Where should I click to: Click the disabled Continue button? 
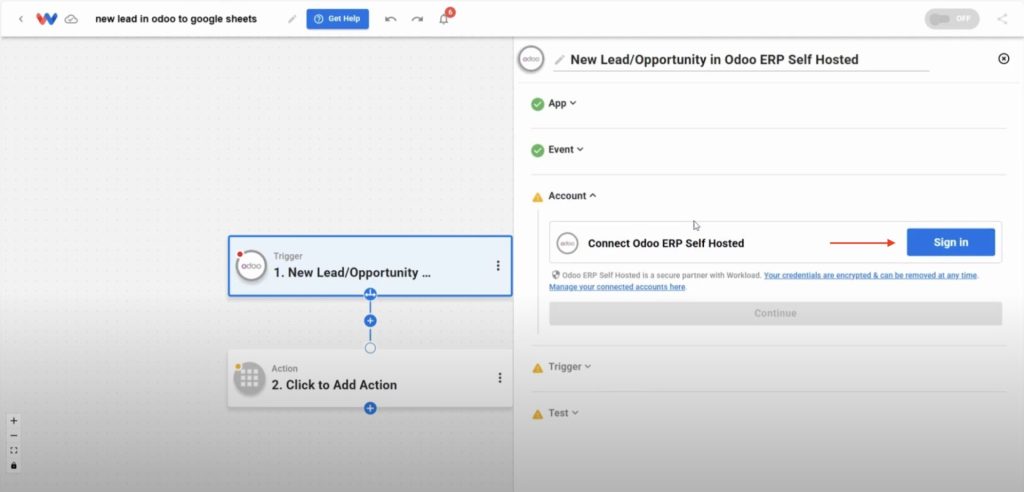coord(775,314)
